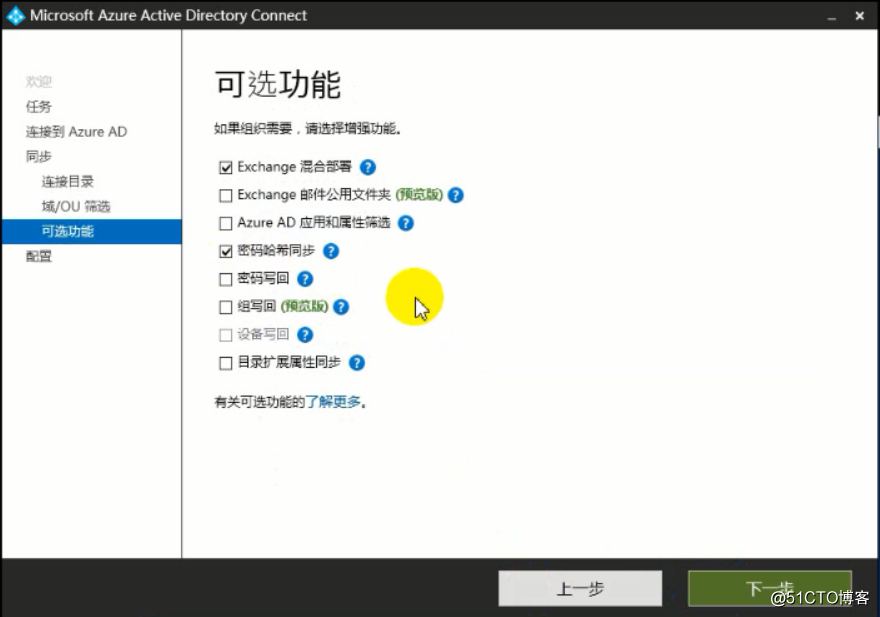This screenshot has width=880, height=617.
Task: Enable 目录扩展属性同步 checkbox
Action: click(x=226, y=363)
